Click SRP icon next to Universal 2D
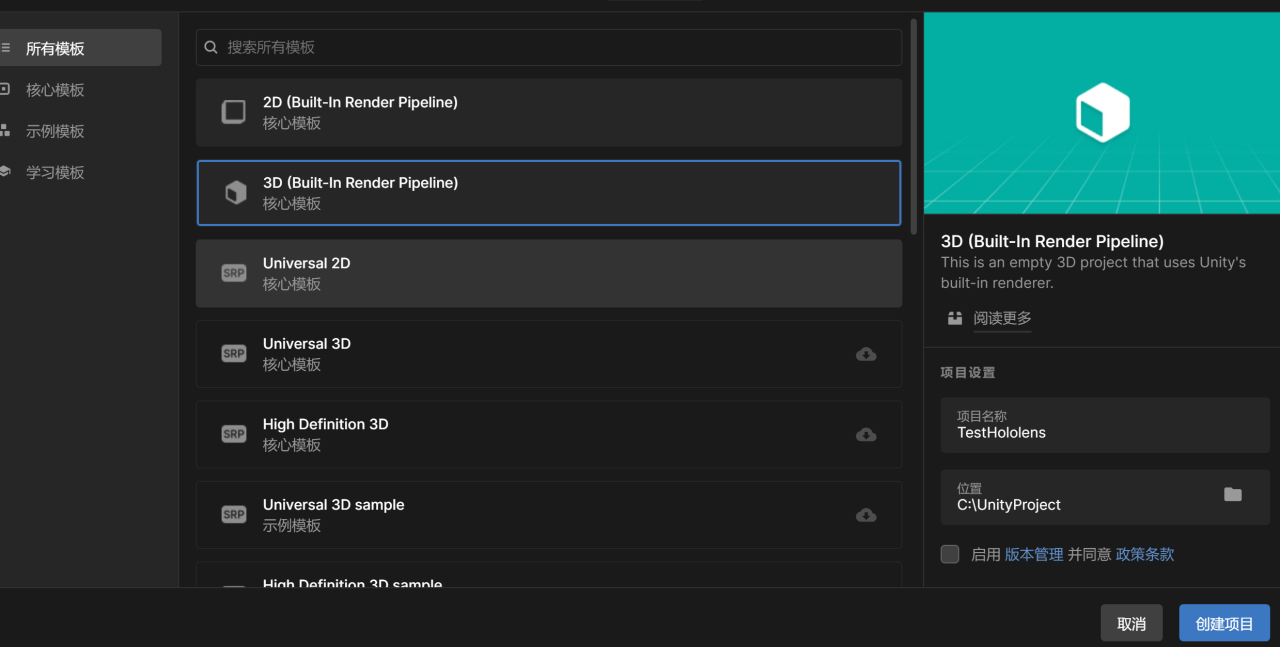1280x647 pixels. coord(234,273)
